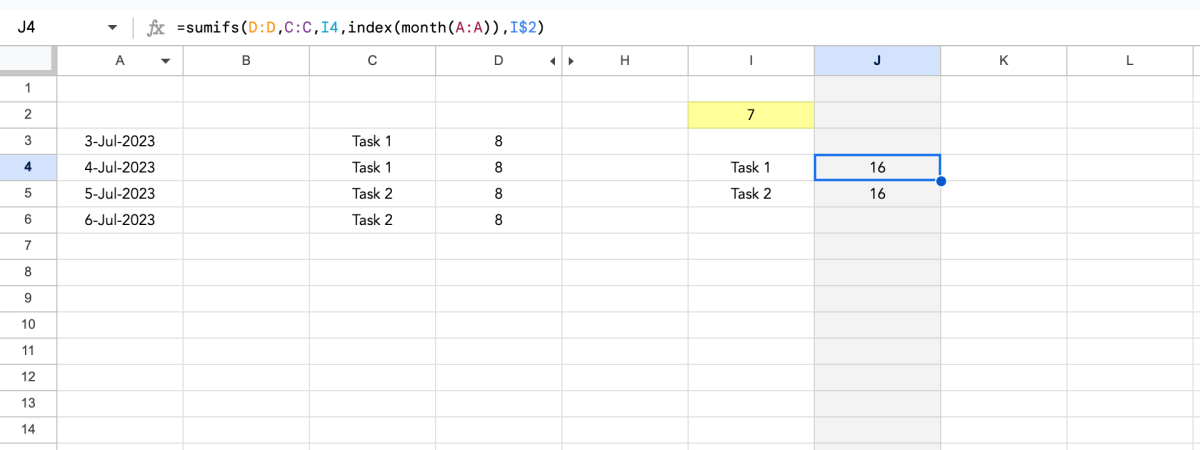Image resolution: width=1200 pixels, height=450 pixels.
Task: Click cell with 5-Jul-2023
Action: click(x=120, y=193)
